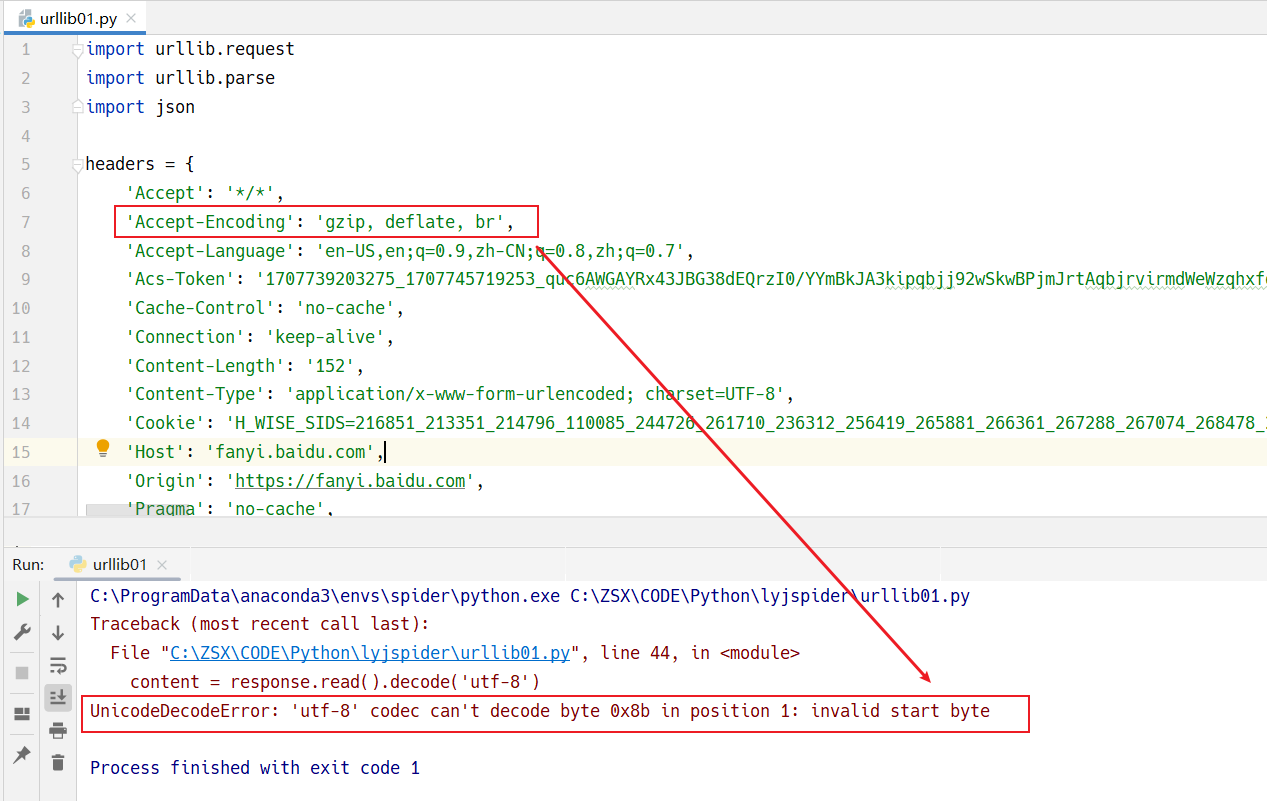Click fold end marker beside import json
This screenshot has height=801, width=1267.
pos(78,106)
